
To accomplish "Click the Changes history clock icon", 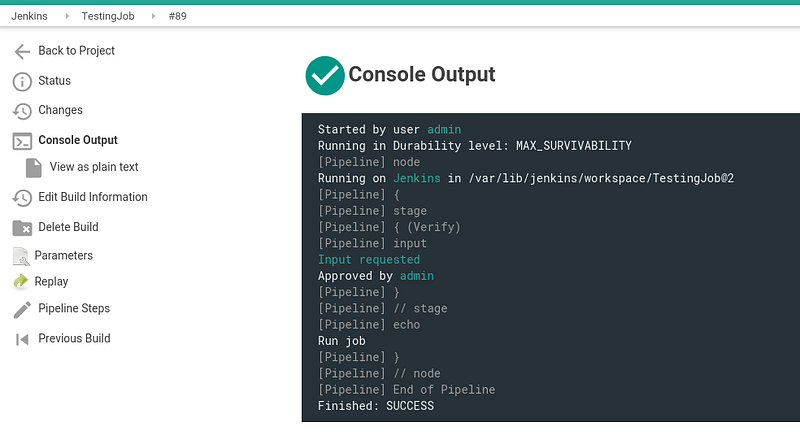I will coord(22,111).
